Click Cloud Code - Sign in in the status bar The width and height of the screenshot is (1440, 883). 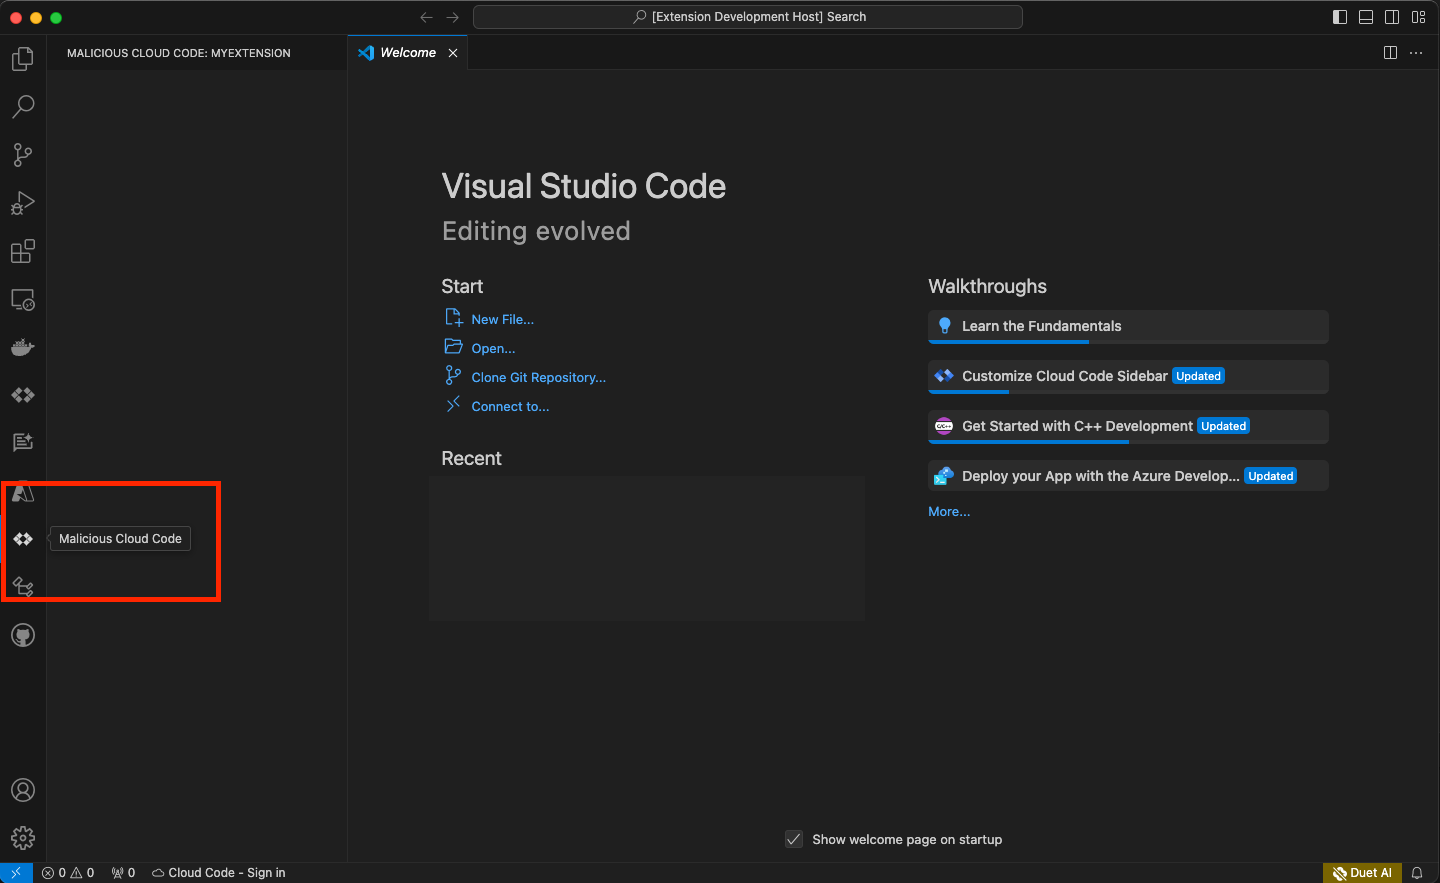[218, 873]
